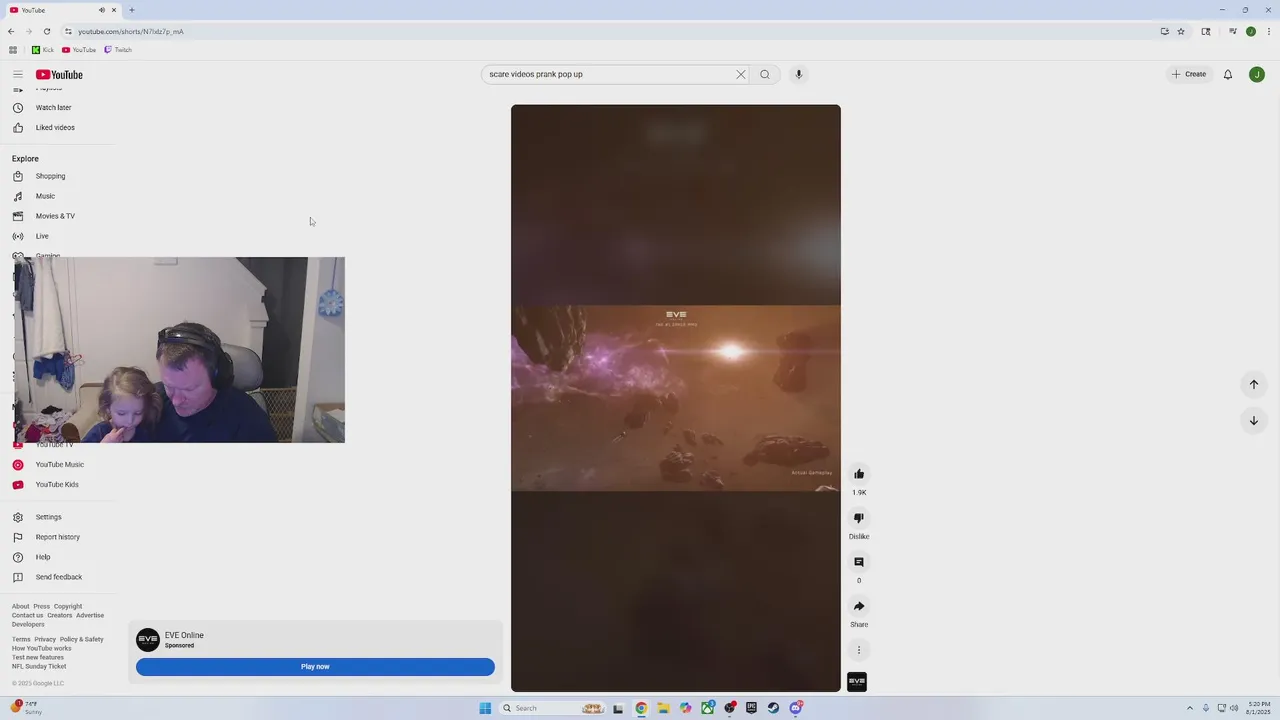The height and width of the screenshot is (720, 1280).
Task: Click the address bar URL
Action: click(x=131, y=31)
